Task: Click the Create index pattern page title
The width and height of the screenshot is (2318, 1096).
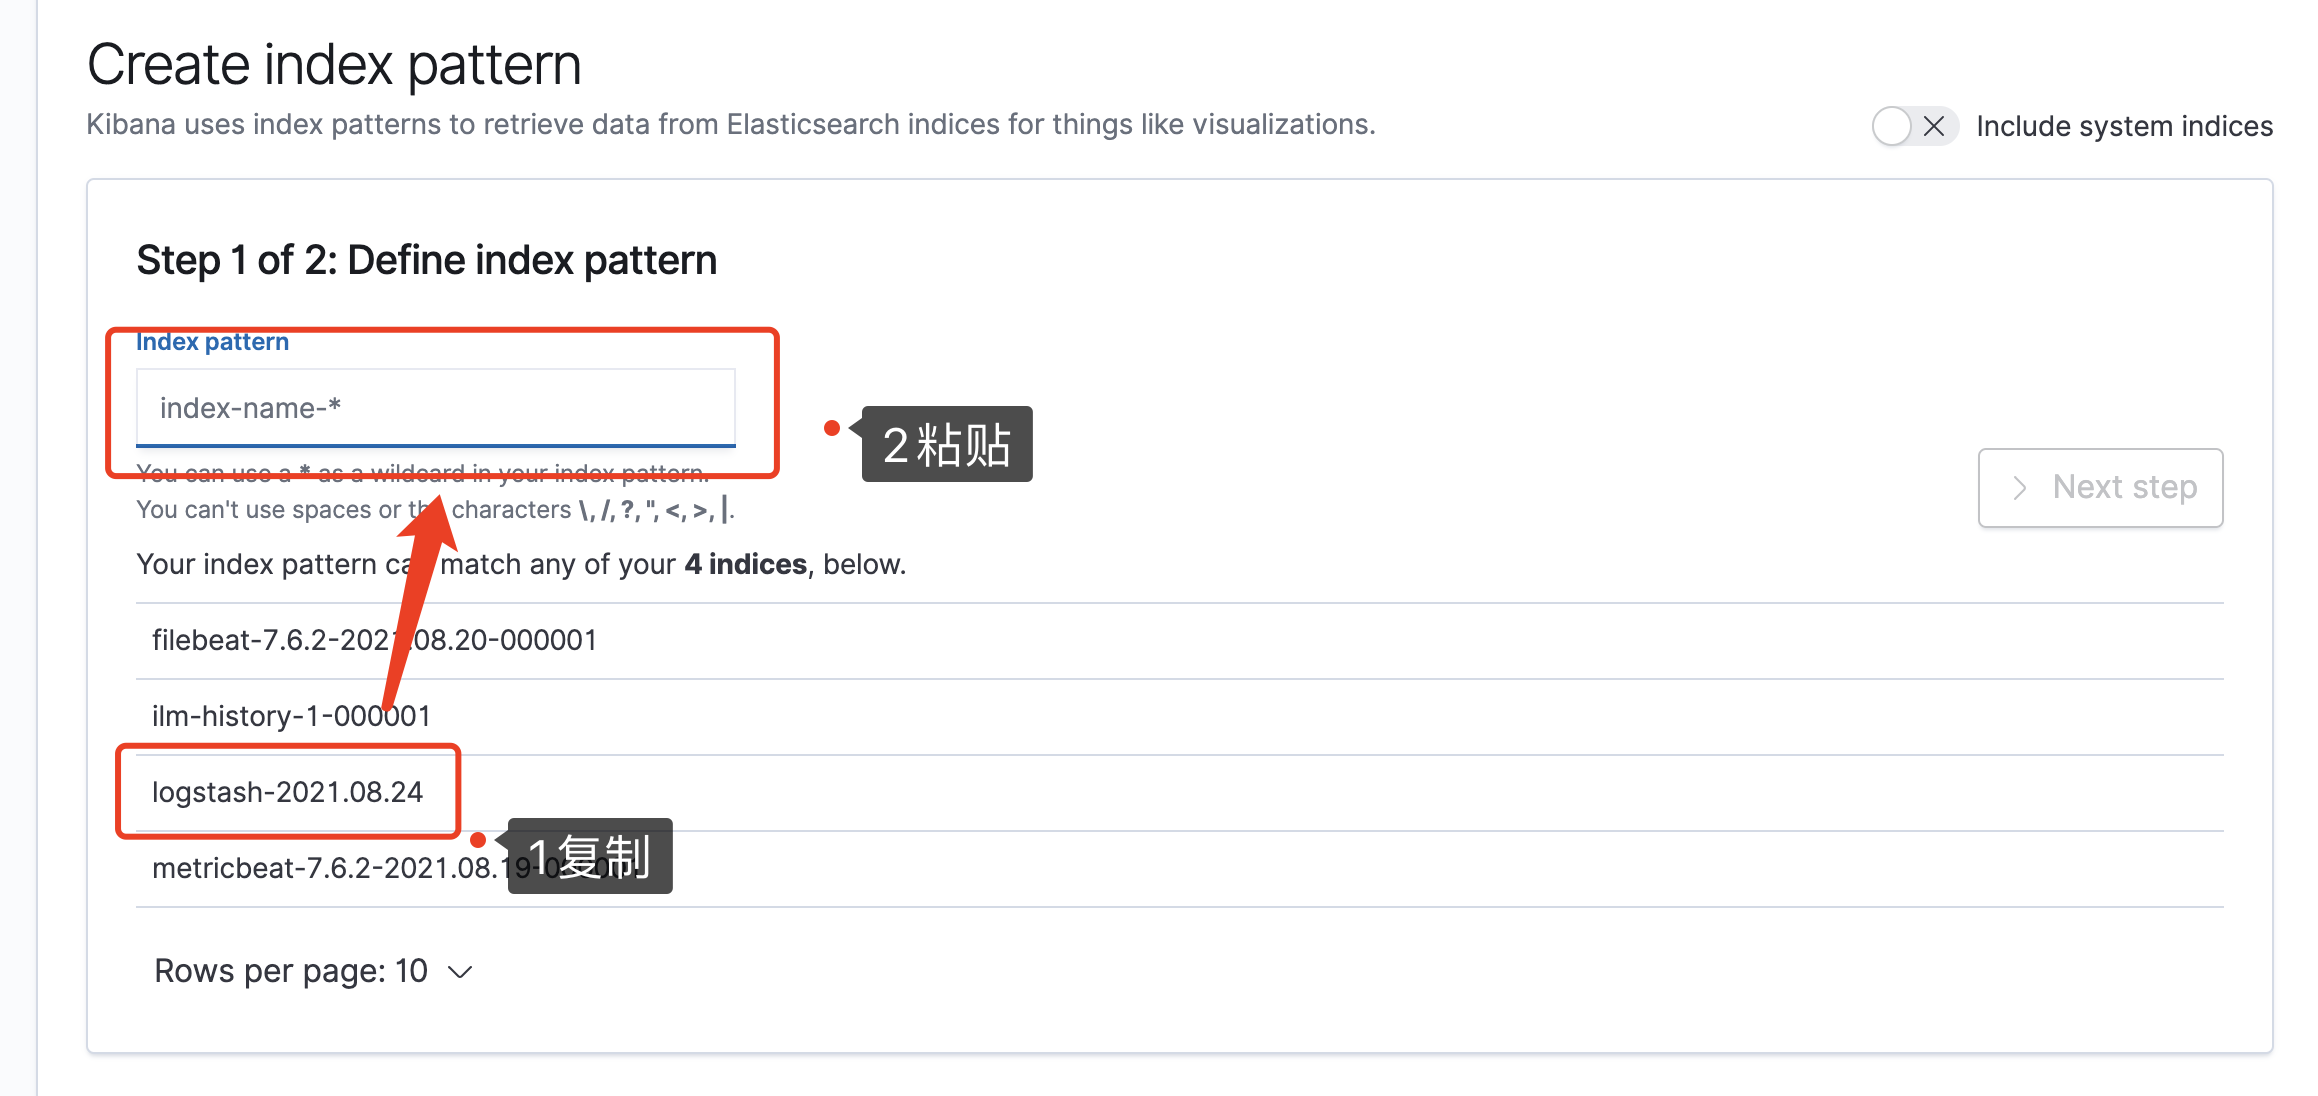Action: 334,65
